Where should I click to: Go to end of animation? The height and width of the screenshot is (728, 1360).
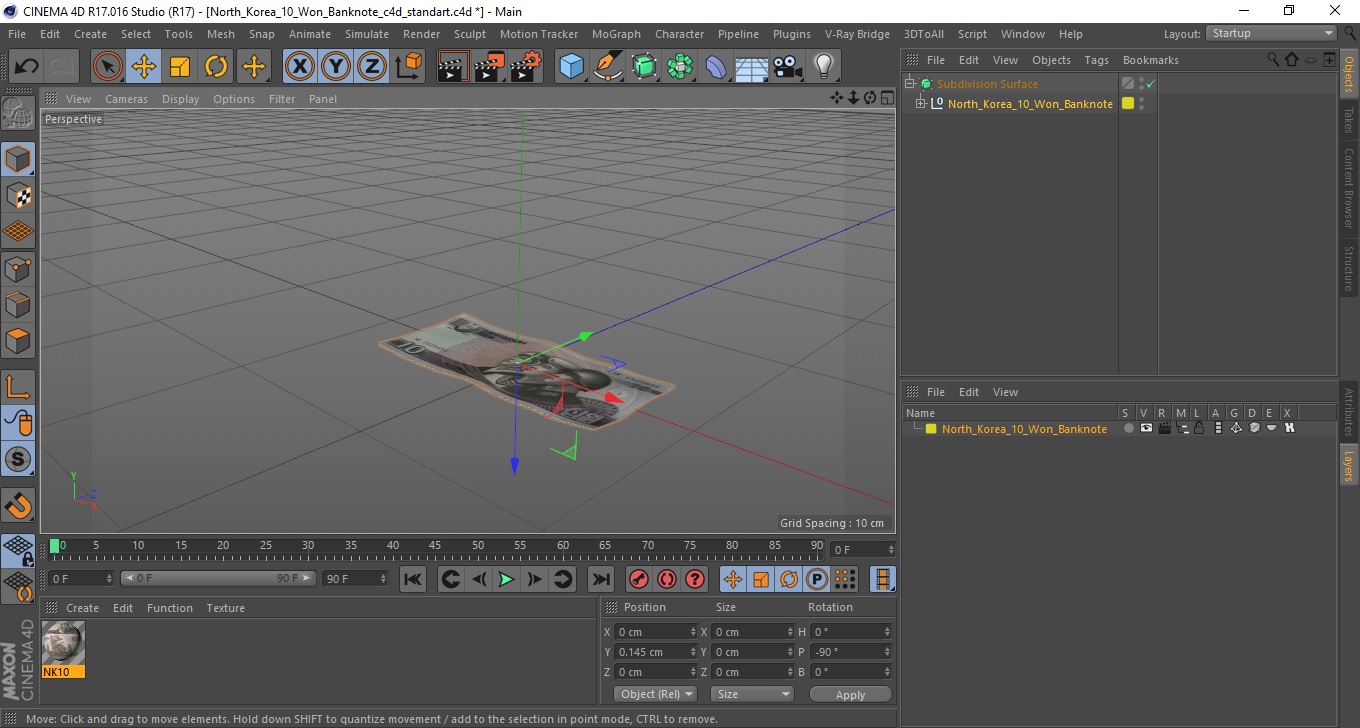(x=600, y=579)
